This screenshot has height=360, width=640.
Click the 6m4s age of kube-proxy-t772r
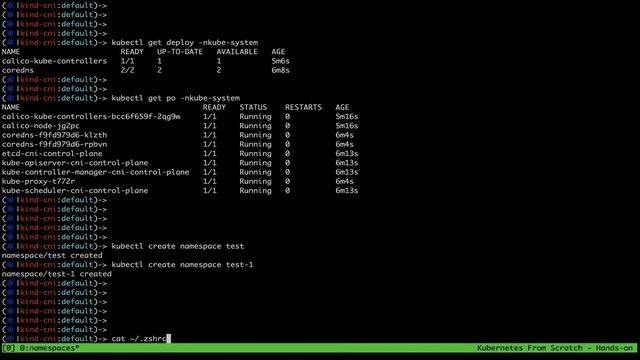pyautogui.click(x=344, y=181)
